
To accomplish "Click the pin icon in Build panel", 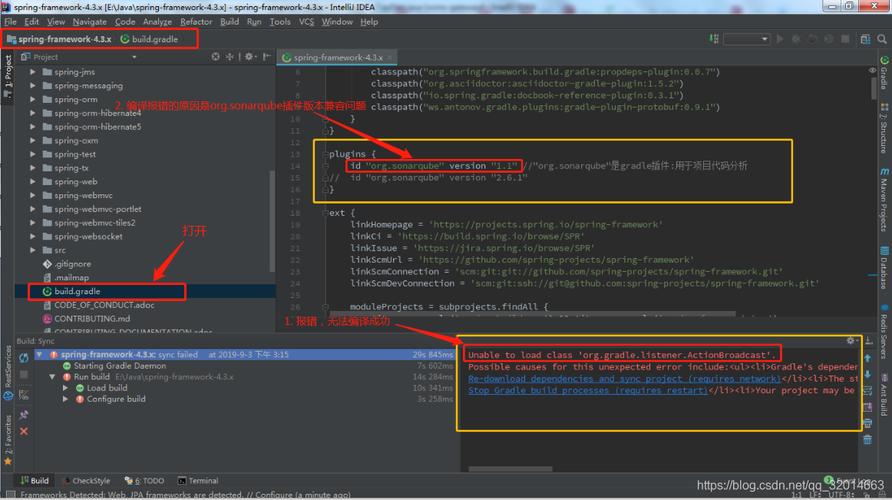I will click(24, 413).
